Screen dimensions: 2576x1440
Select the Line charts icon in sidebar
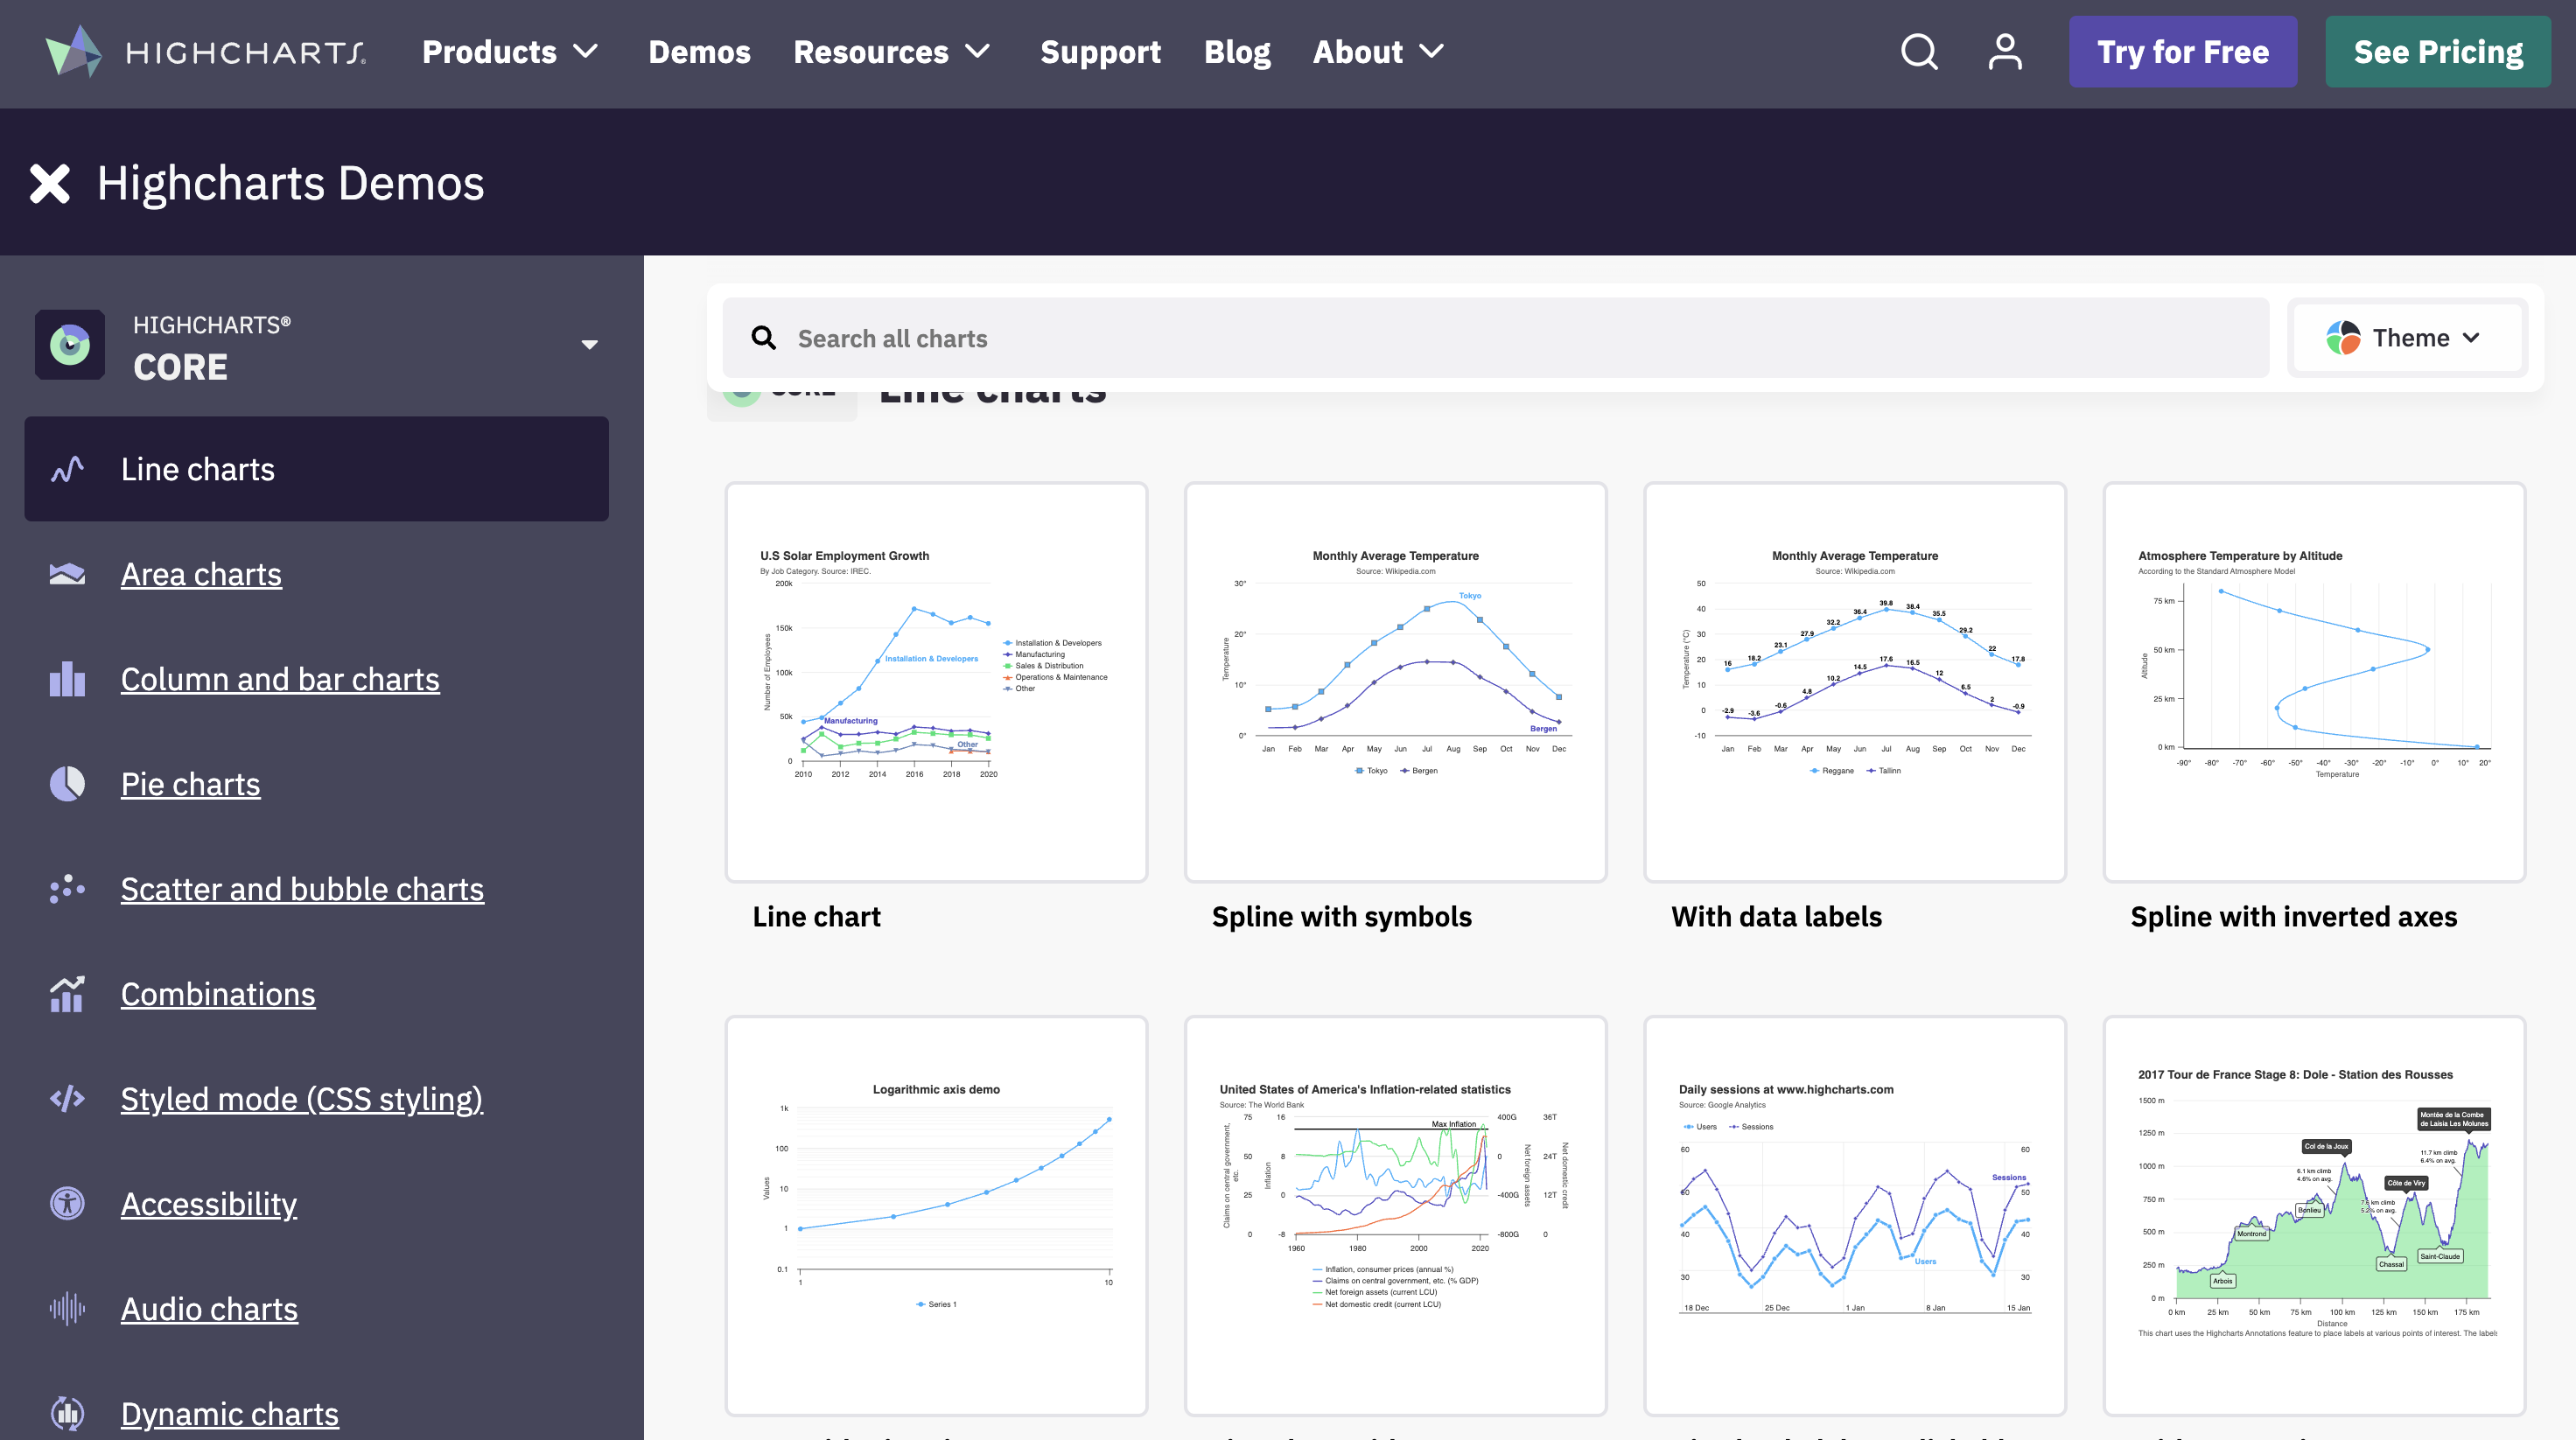pyautogui.click(x=66, y=468)
